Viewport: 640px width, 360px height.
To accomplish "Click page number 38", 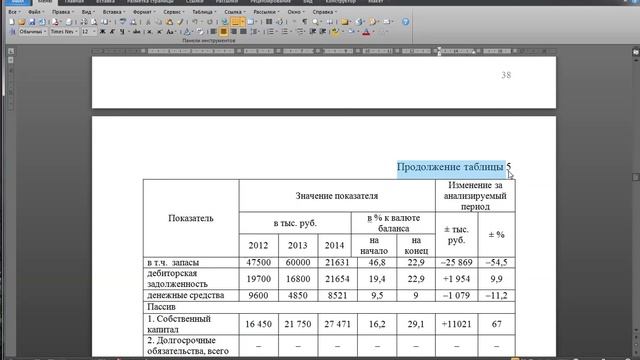I will (x=506, y=75).
